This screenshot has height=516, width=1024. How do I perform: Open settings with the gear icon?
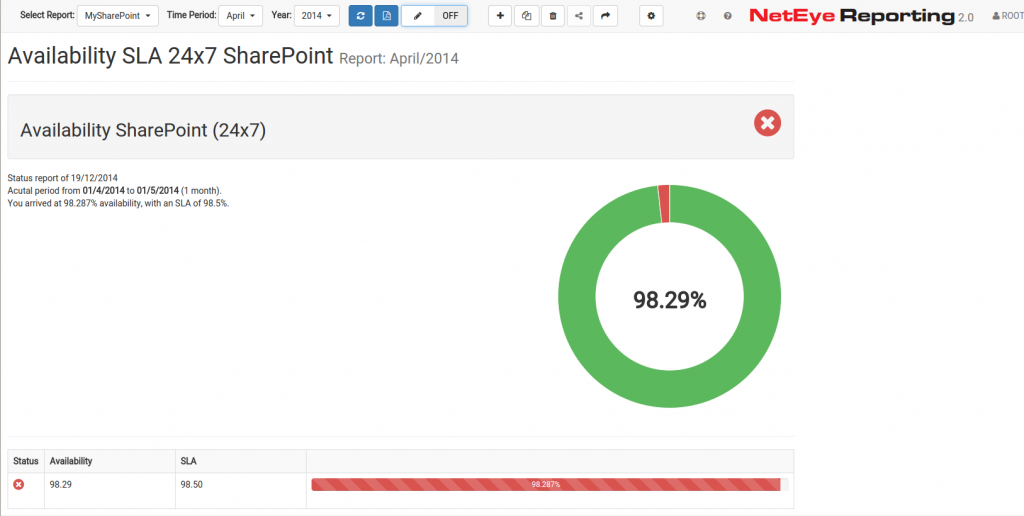click(651, 16)
